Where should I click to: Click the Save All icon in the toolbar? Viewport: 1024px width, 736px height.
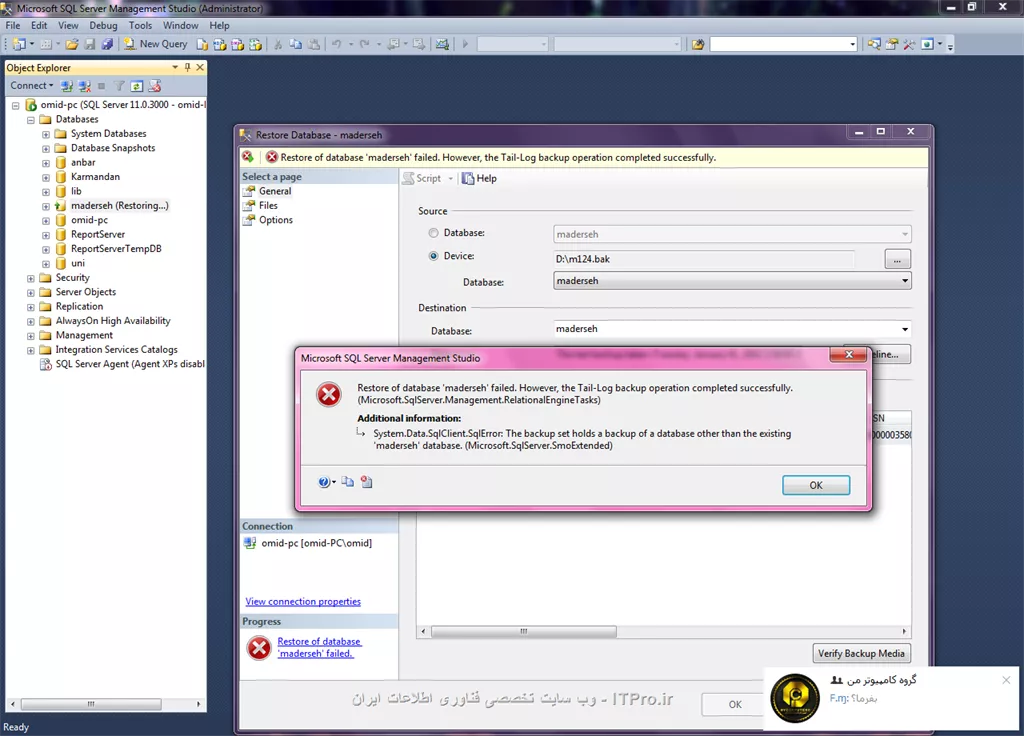coord(107,44)
